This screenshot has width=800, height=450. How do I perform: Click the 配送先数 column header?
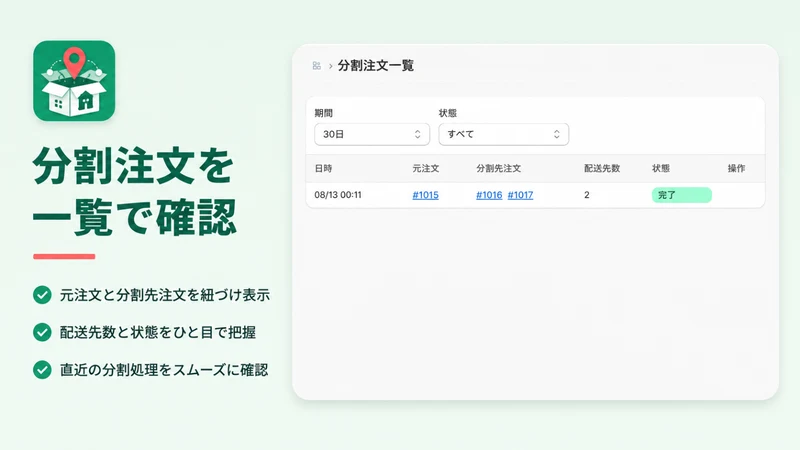[x=602, y=168]
